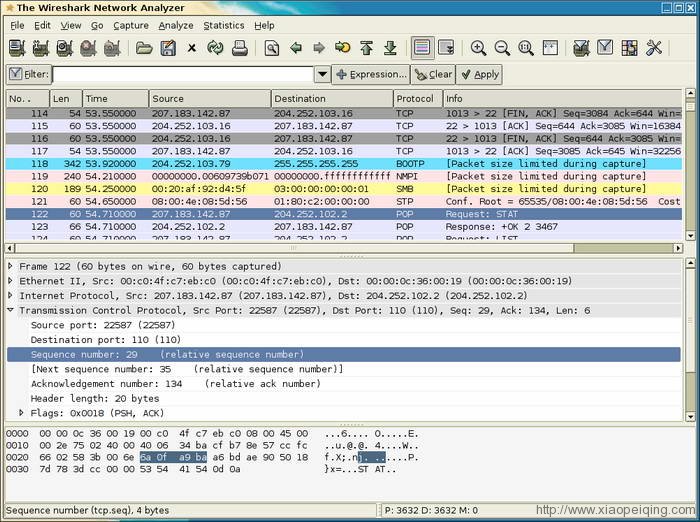This screenshot has height=522, width=700.
Task: Collapse Transmission Control Protocol node
Action: click(x=10, y=310)
